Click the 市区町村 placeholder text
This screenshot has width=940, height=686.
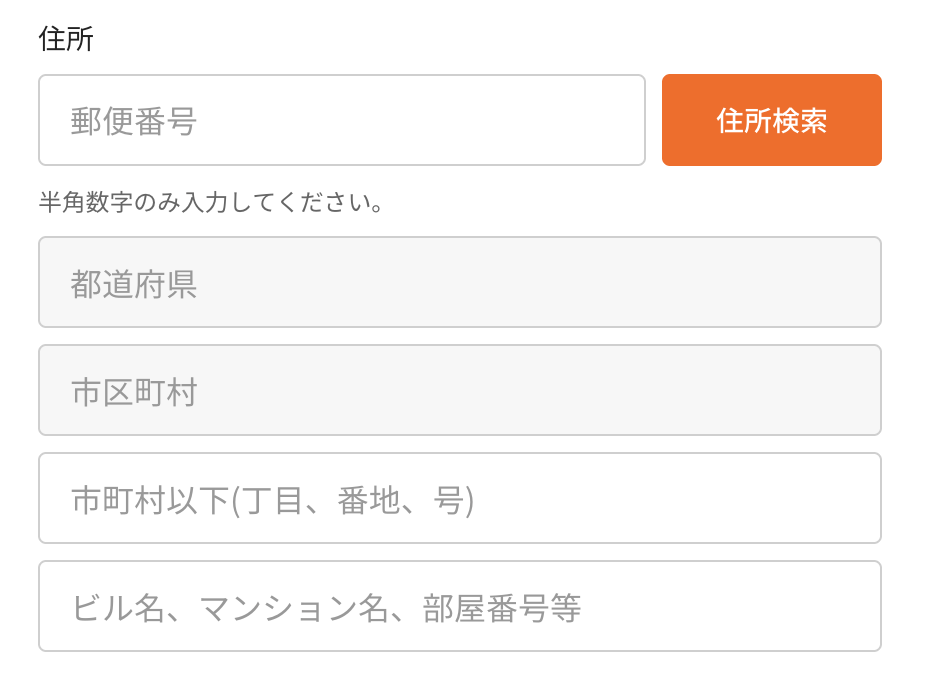[134, 392]
